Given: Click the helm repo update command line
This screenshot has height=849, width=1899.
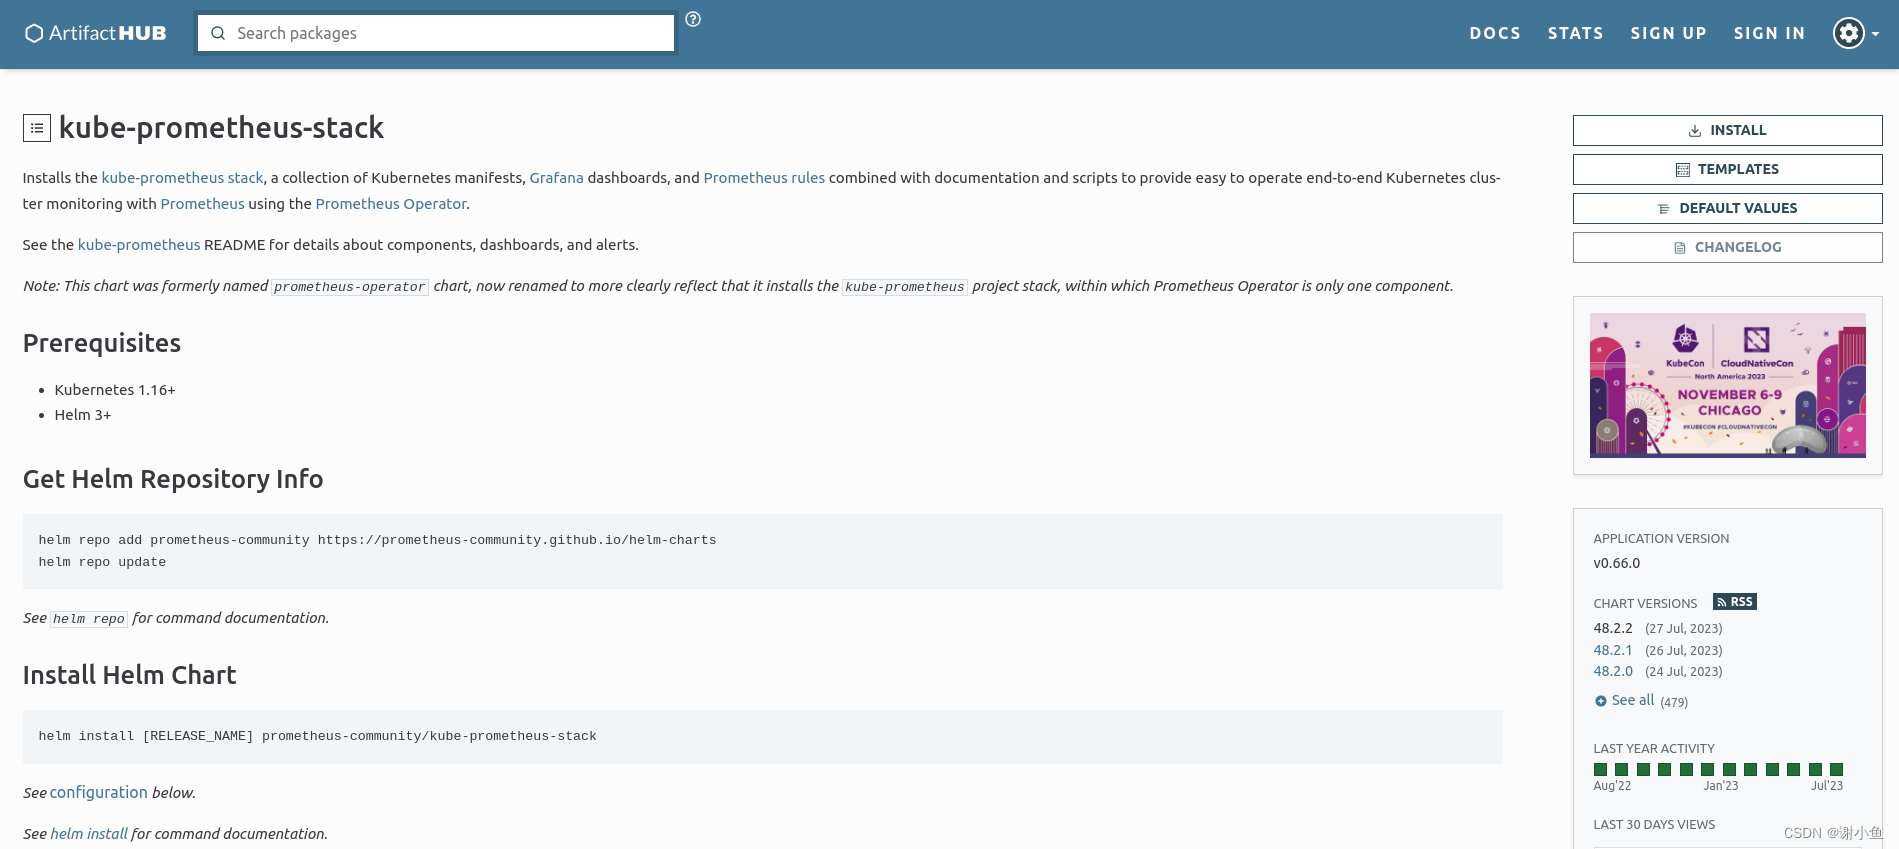Looking at the screenshot, I should [x=102, y=562].
